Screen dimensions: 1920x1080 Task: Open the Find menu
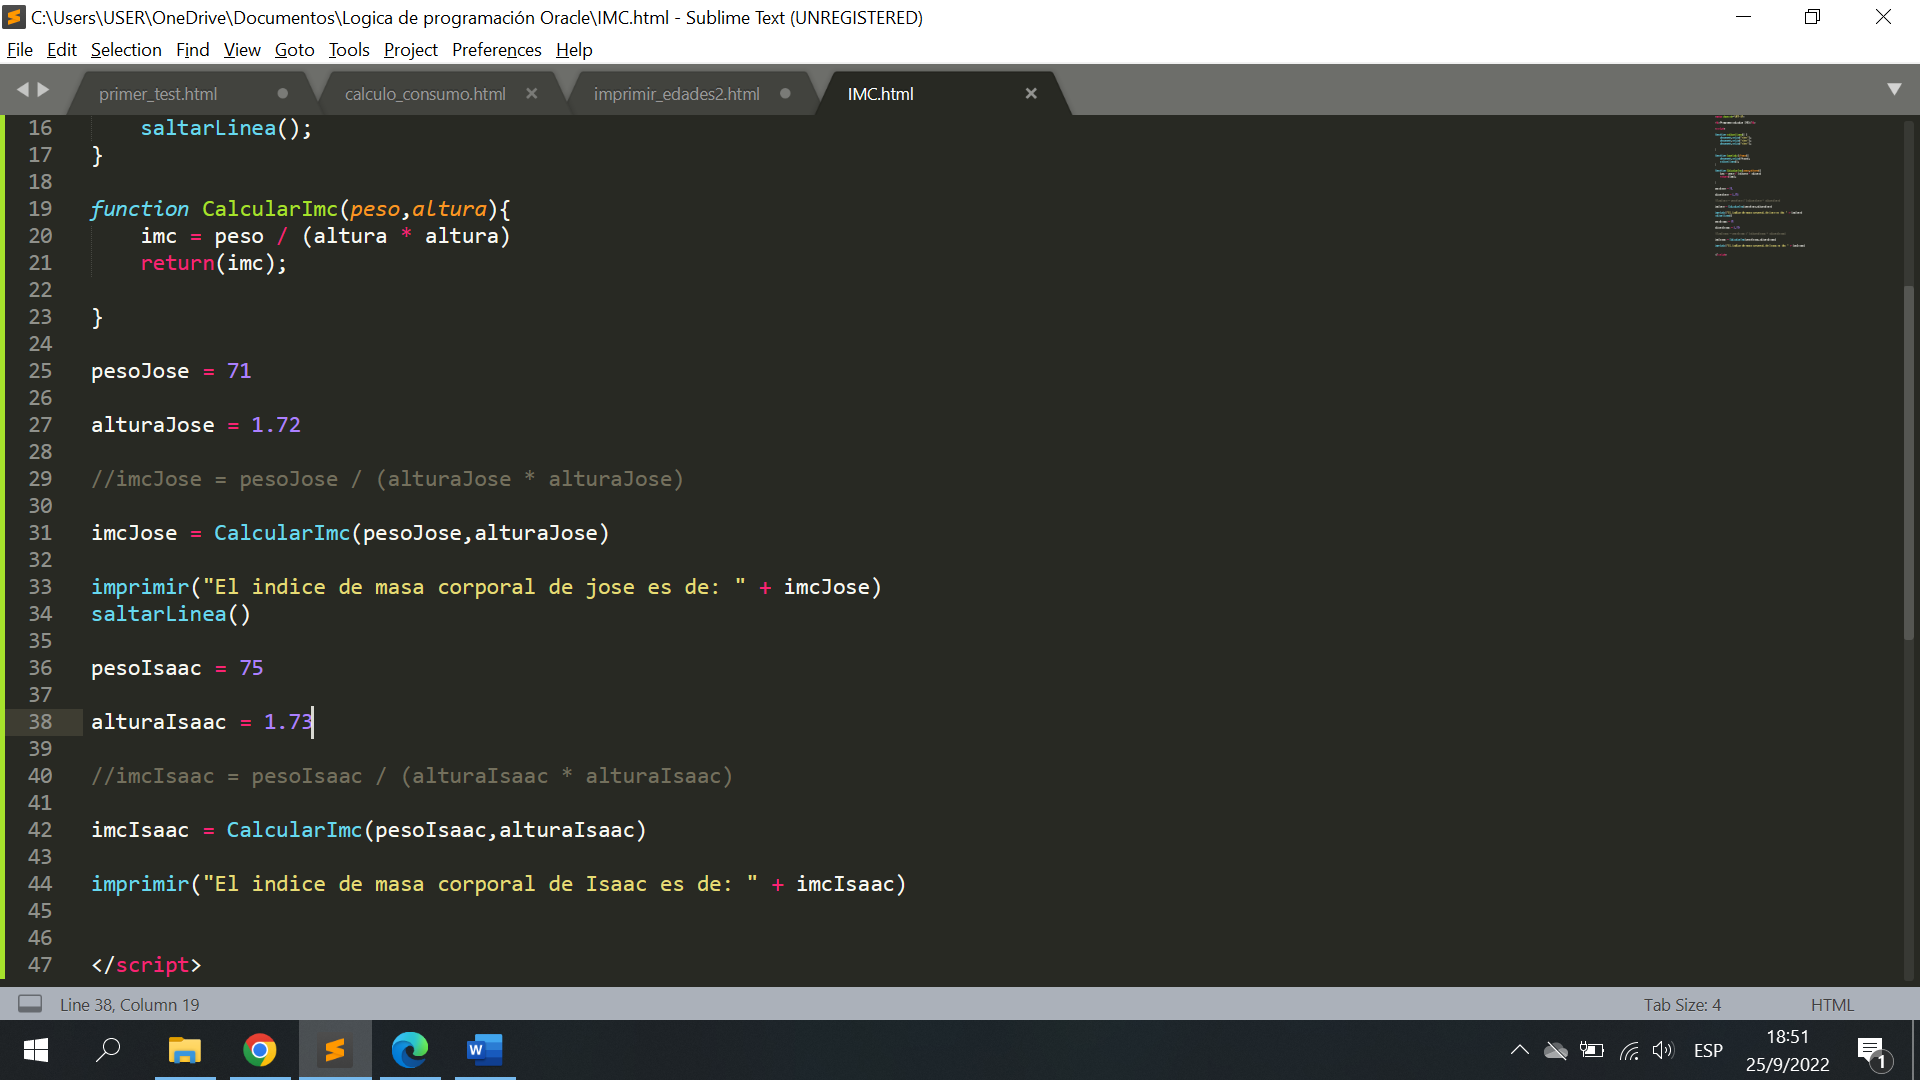point(192,50)
